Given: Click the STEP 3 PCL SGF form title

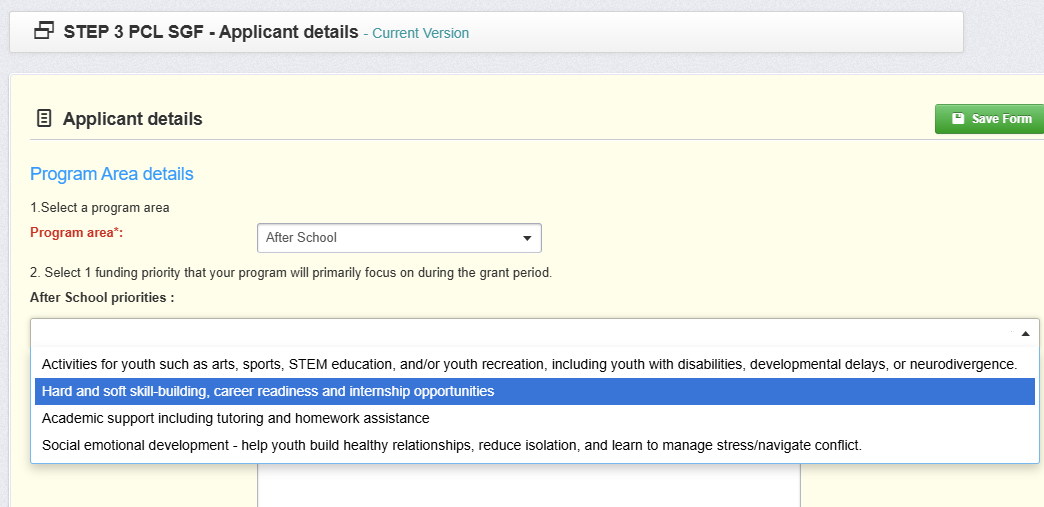Looking at the screenshot, I should [x=211, y=32].
